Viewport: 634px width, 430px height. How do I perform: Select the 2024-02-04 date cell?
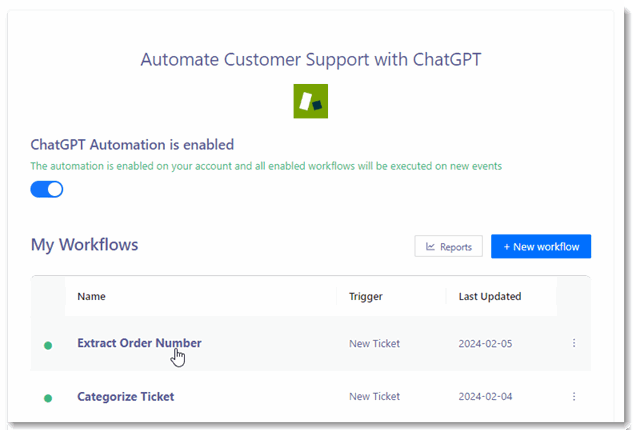(485, 396)
